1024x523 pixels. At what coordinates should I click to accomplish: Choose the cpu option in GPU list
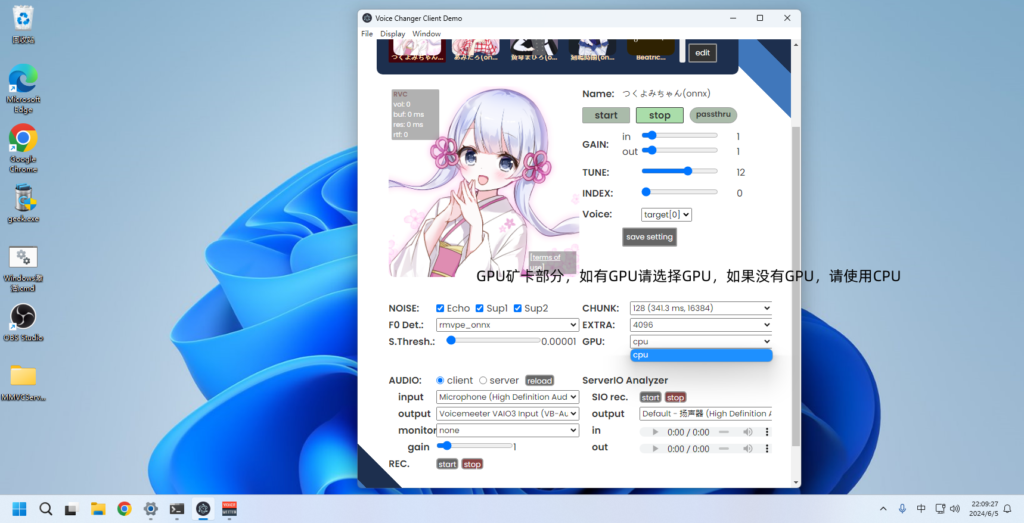[x=701, y=355]
